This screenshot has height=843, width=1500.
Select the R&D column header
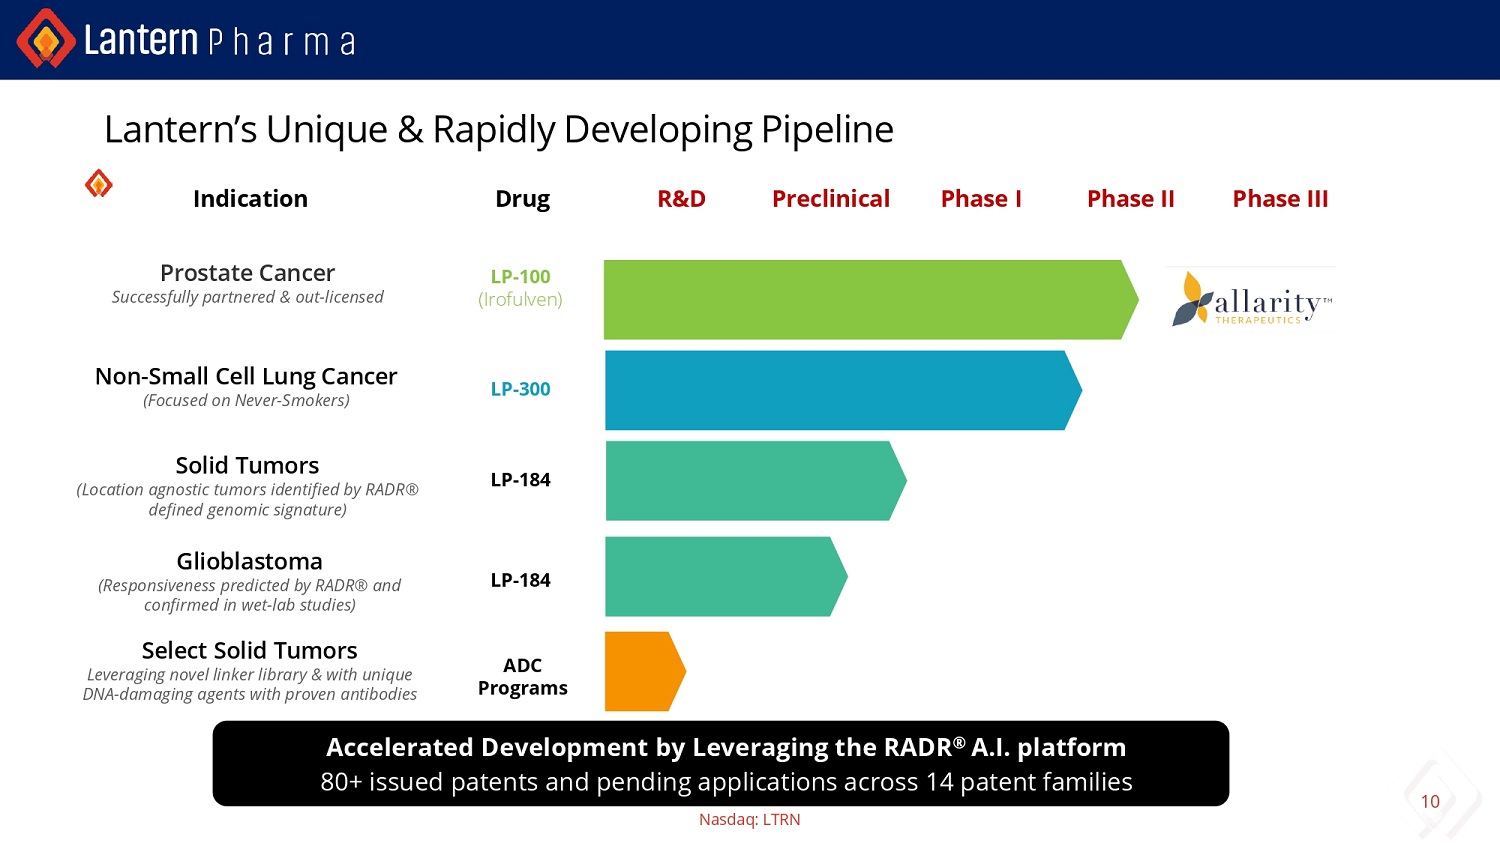[x=681, y=199]
